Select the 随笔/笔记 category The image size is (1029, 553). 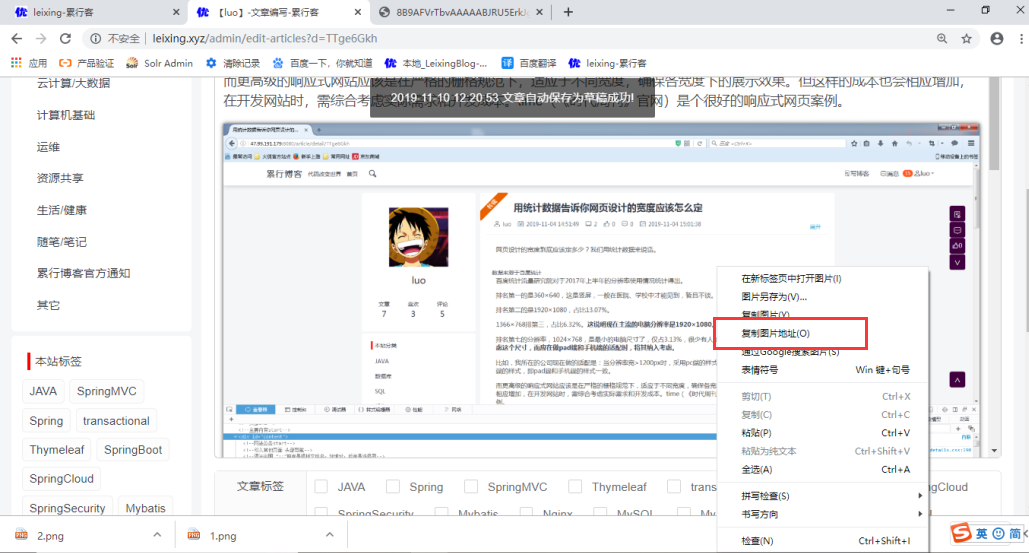[x=62, y=242]
